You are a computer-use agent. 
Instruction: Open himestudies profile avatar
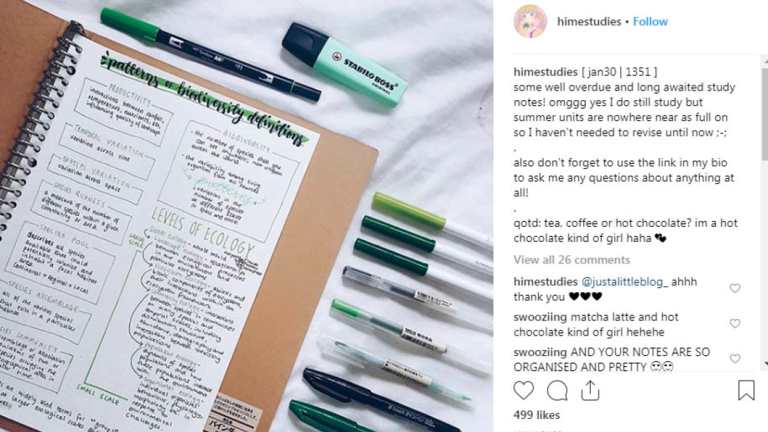pyautogui.click(x=530, y=22)
